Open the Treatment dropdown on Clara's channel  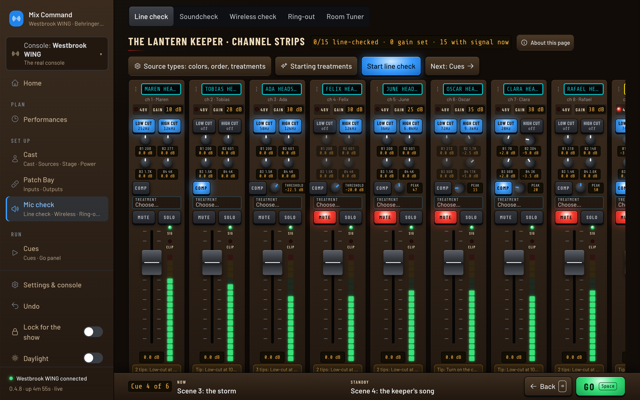click(x=519, y=202)
